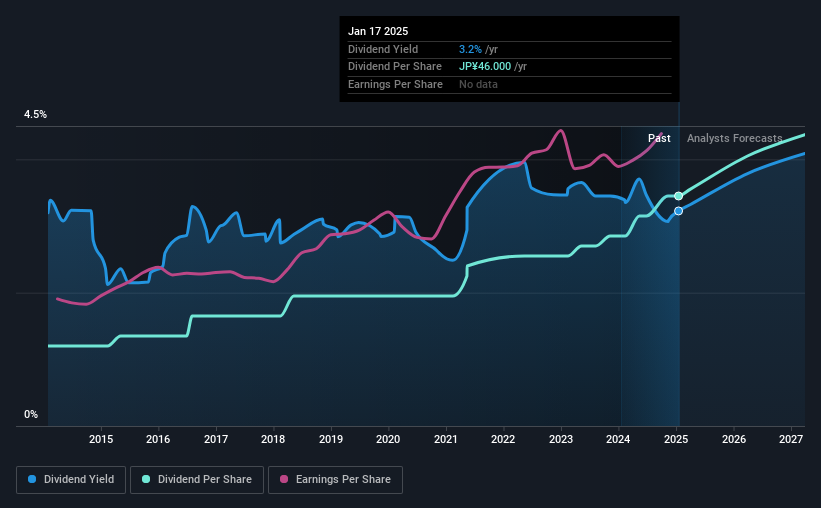
Task: Click the 2017 x-axis label
Action: (x=216, y=439)
